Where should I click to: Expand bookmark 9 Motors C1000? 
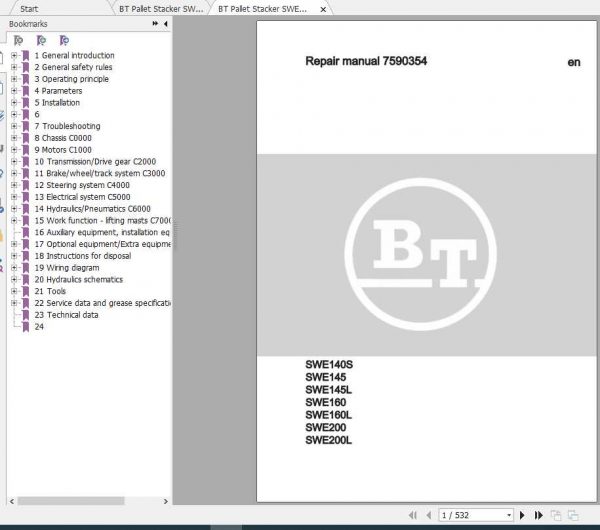14,150
